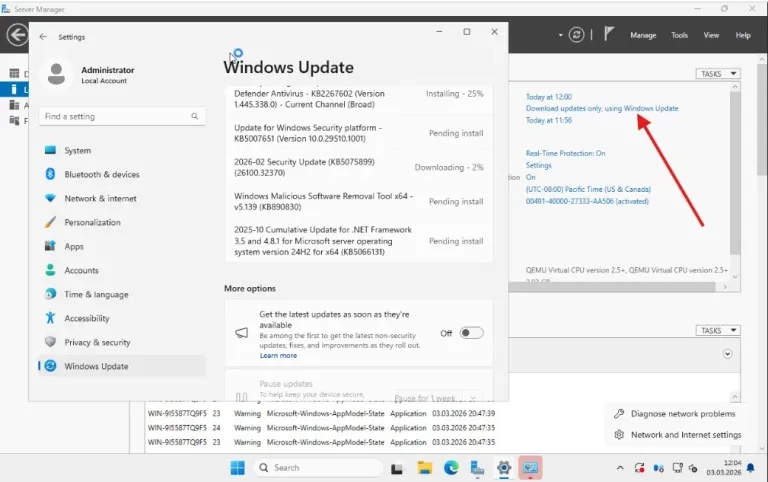Screen dimensions: 768x482
Task: Click the Server Manager refresh icon
Action: (x=576, y=35)
